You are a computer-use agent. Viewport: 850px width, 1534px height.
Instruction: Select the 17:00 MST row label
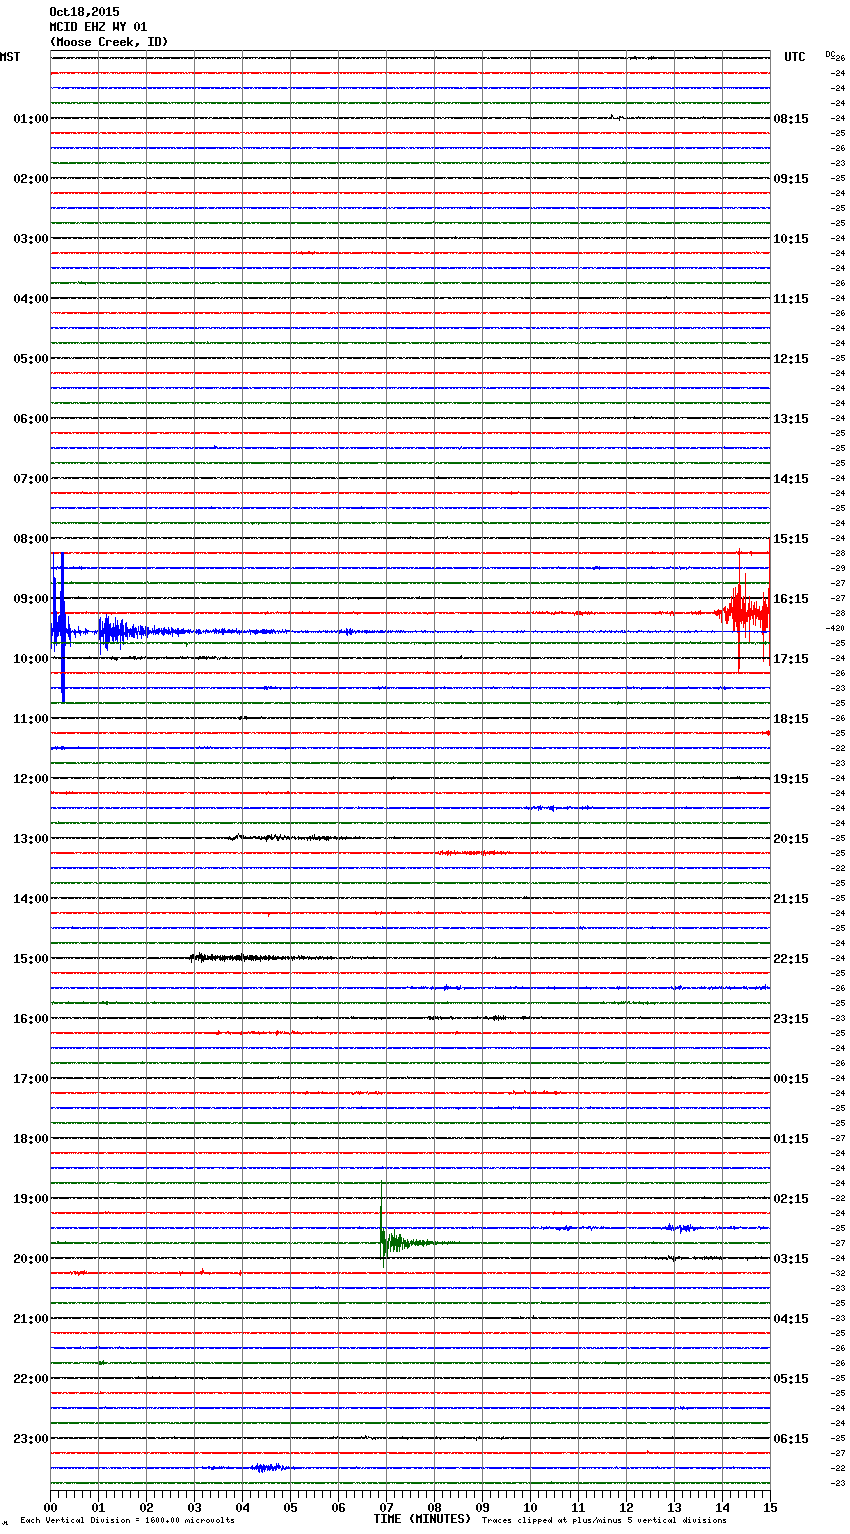coord(30,1078)
